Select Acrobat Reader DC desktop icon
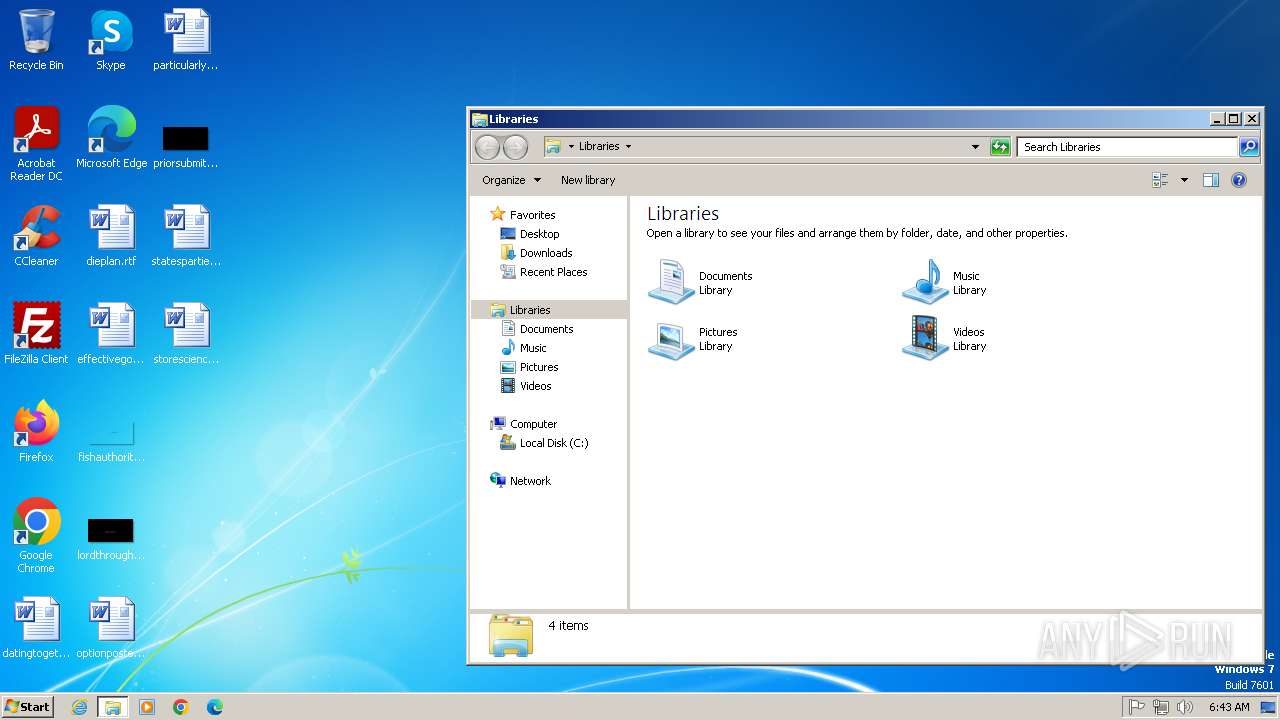The image size is (1280, 720). 36,144
